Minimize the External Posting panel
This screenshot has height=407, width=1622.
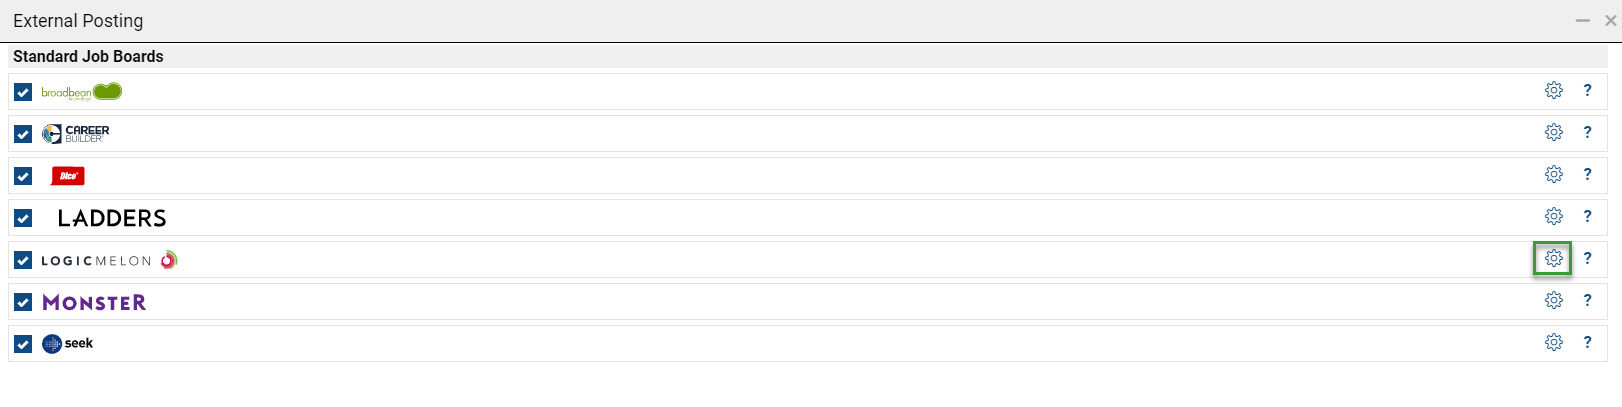click(1583, 20)
